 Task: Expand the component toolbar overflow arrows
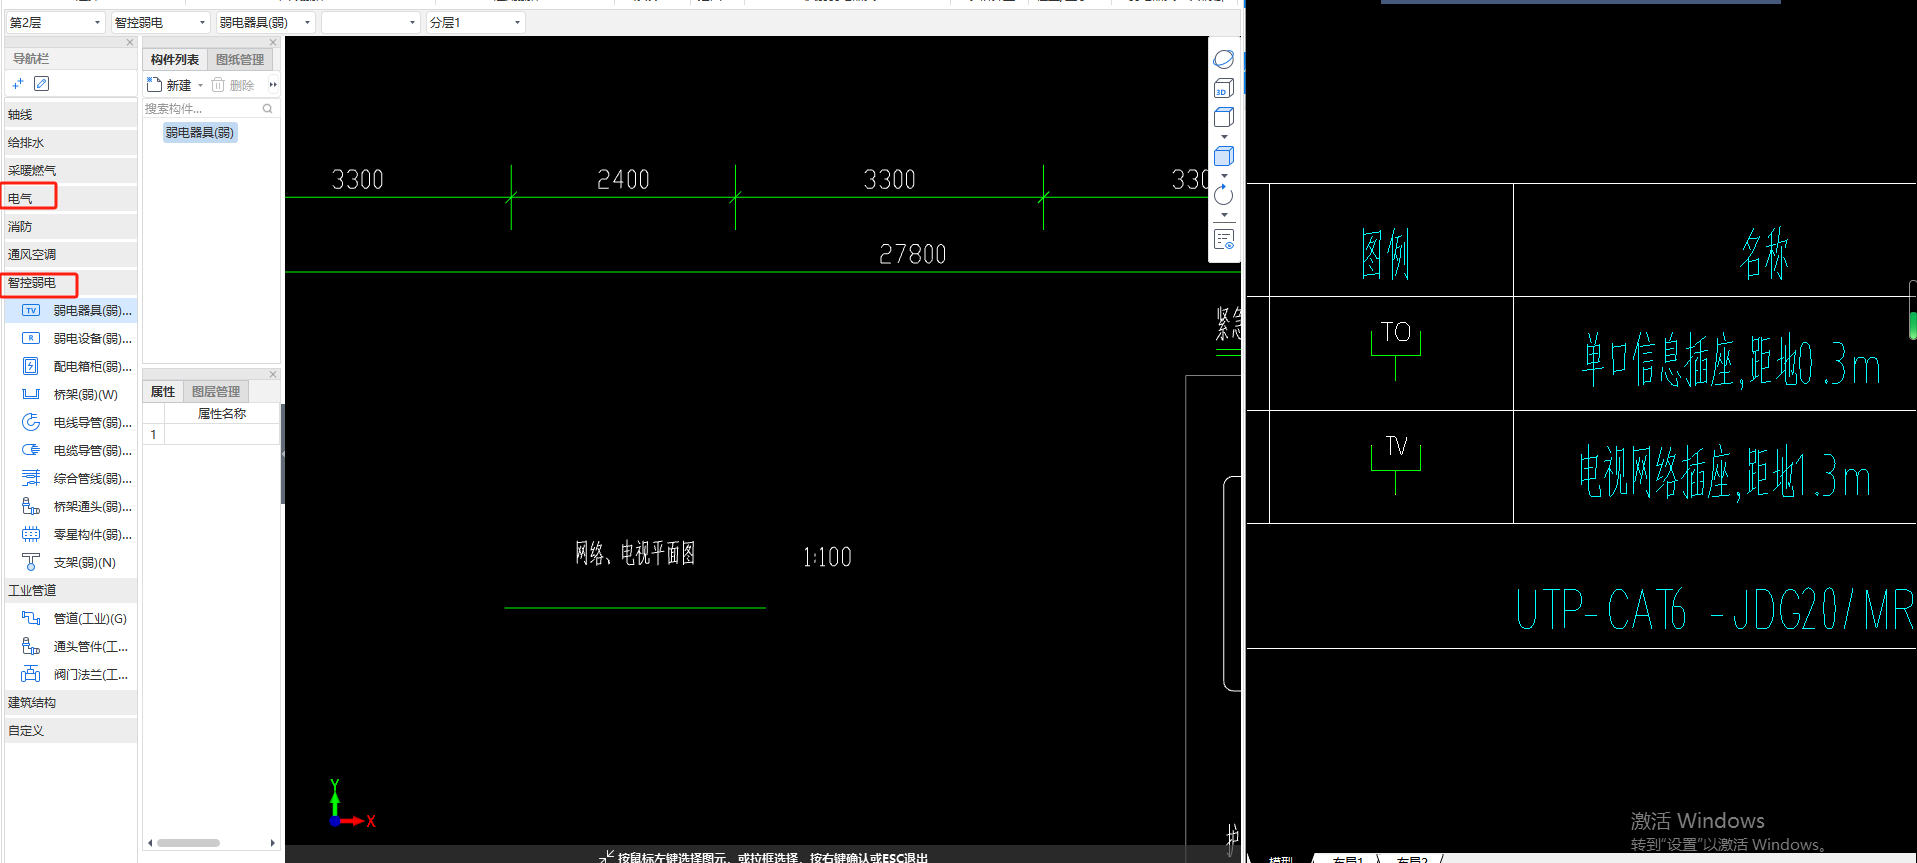point(273,85)
